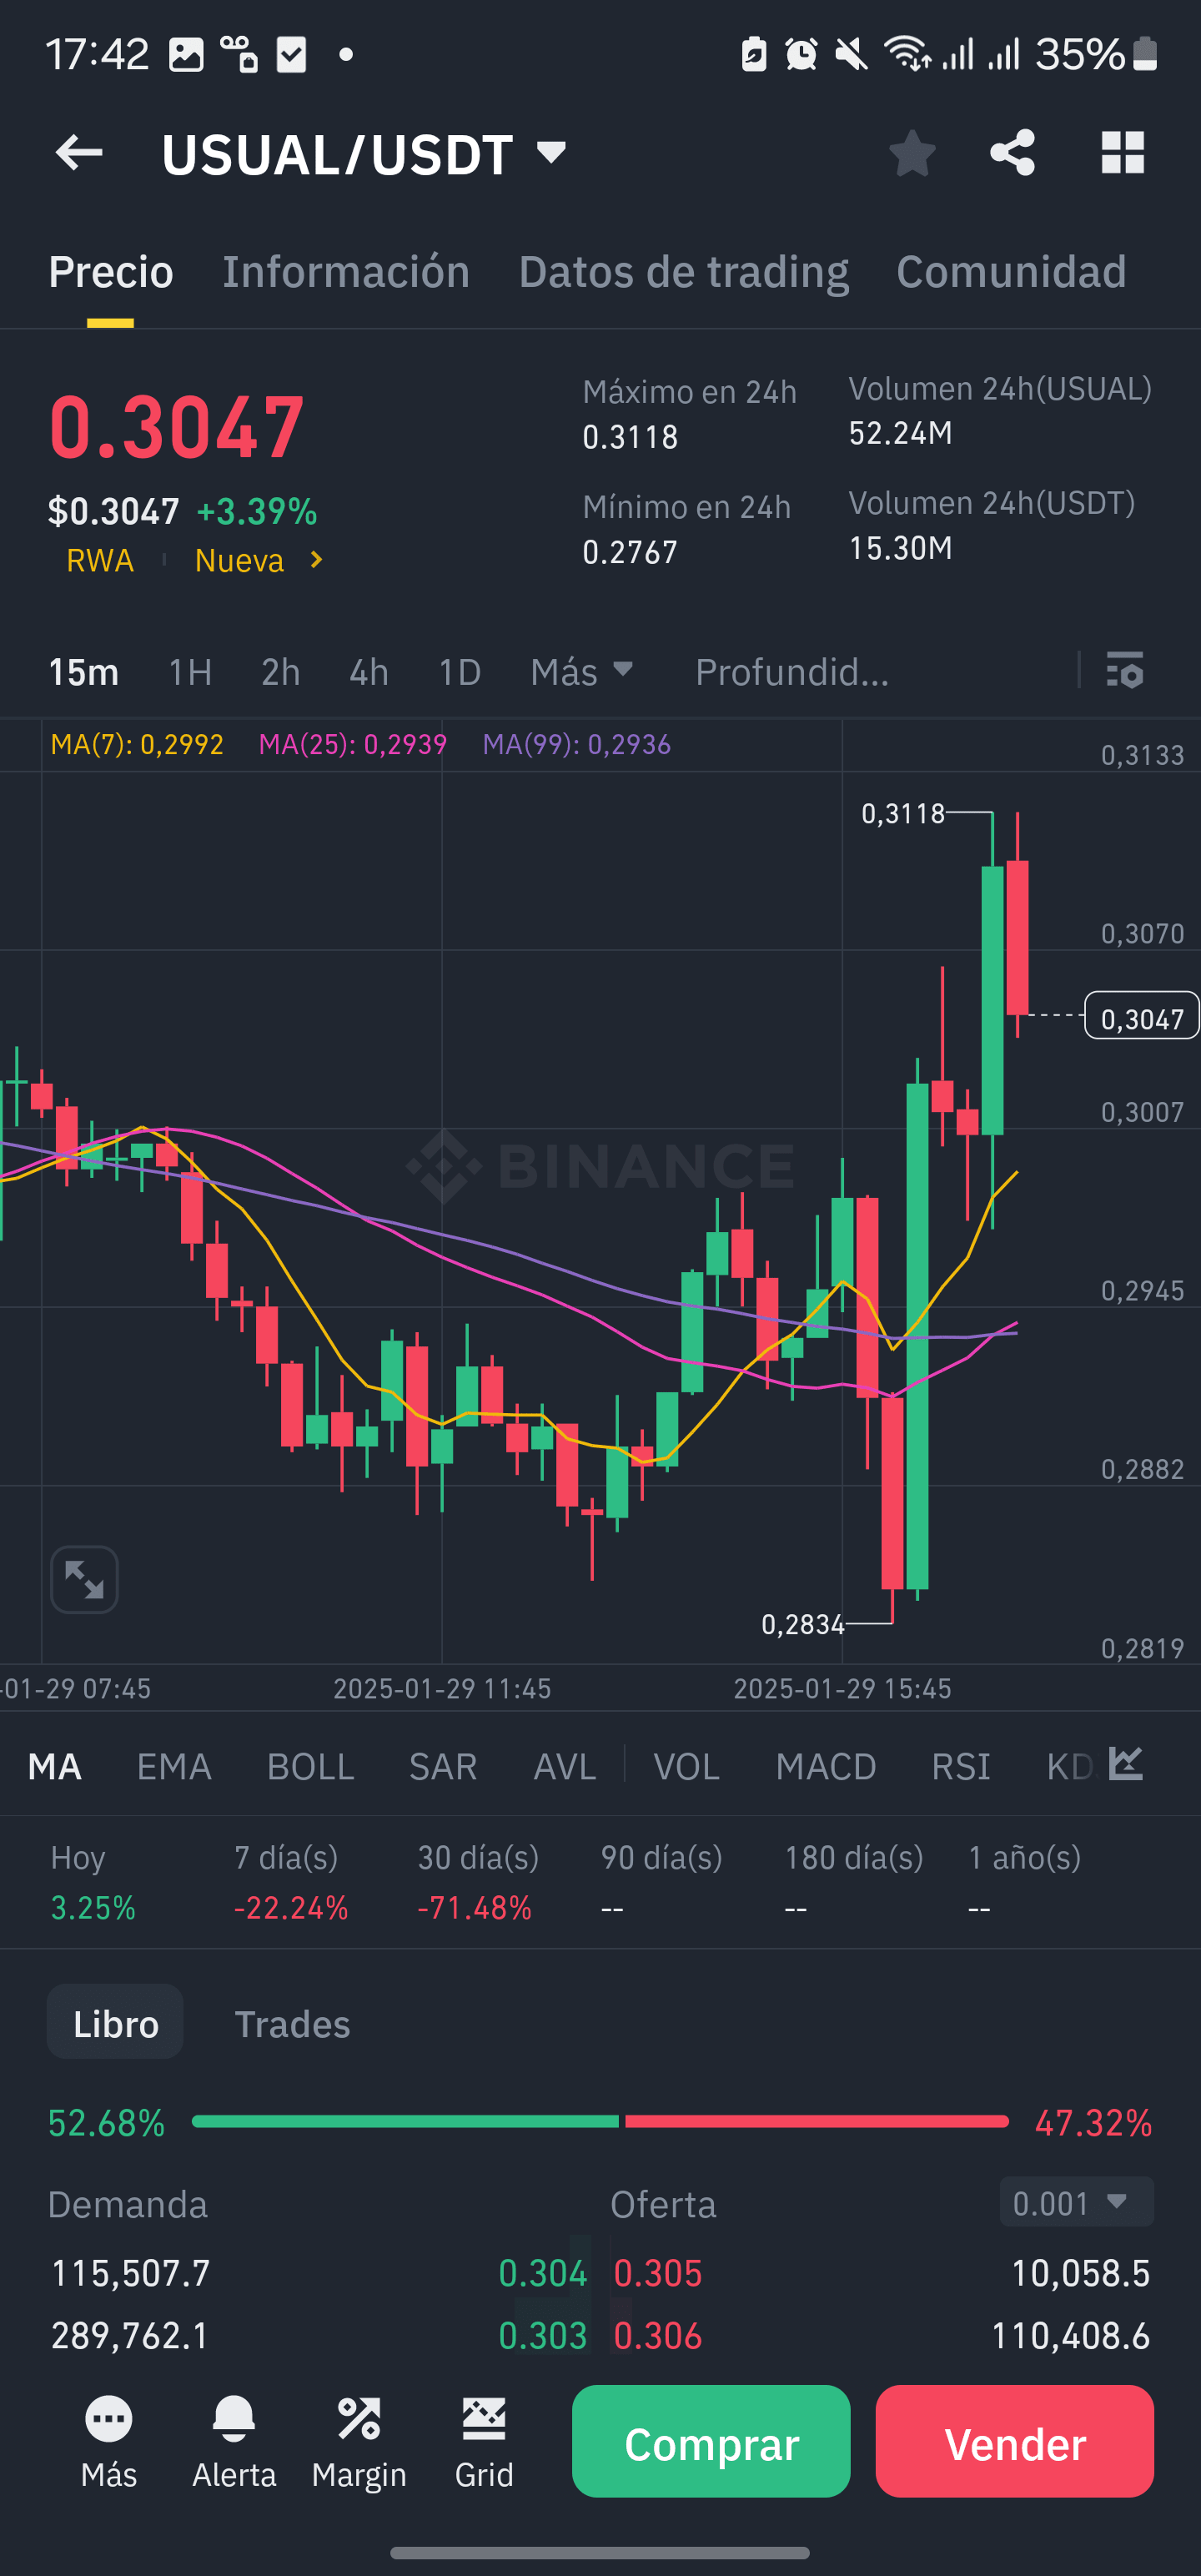Image resolution: width=1201 pixels, height=2576 pixels.
Task: Open chart settings icon
Action: 1125,670
